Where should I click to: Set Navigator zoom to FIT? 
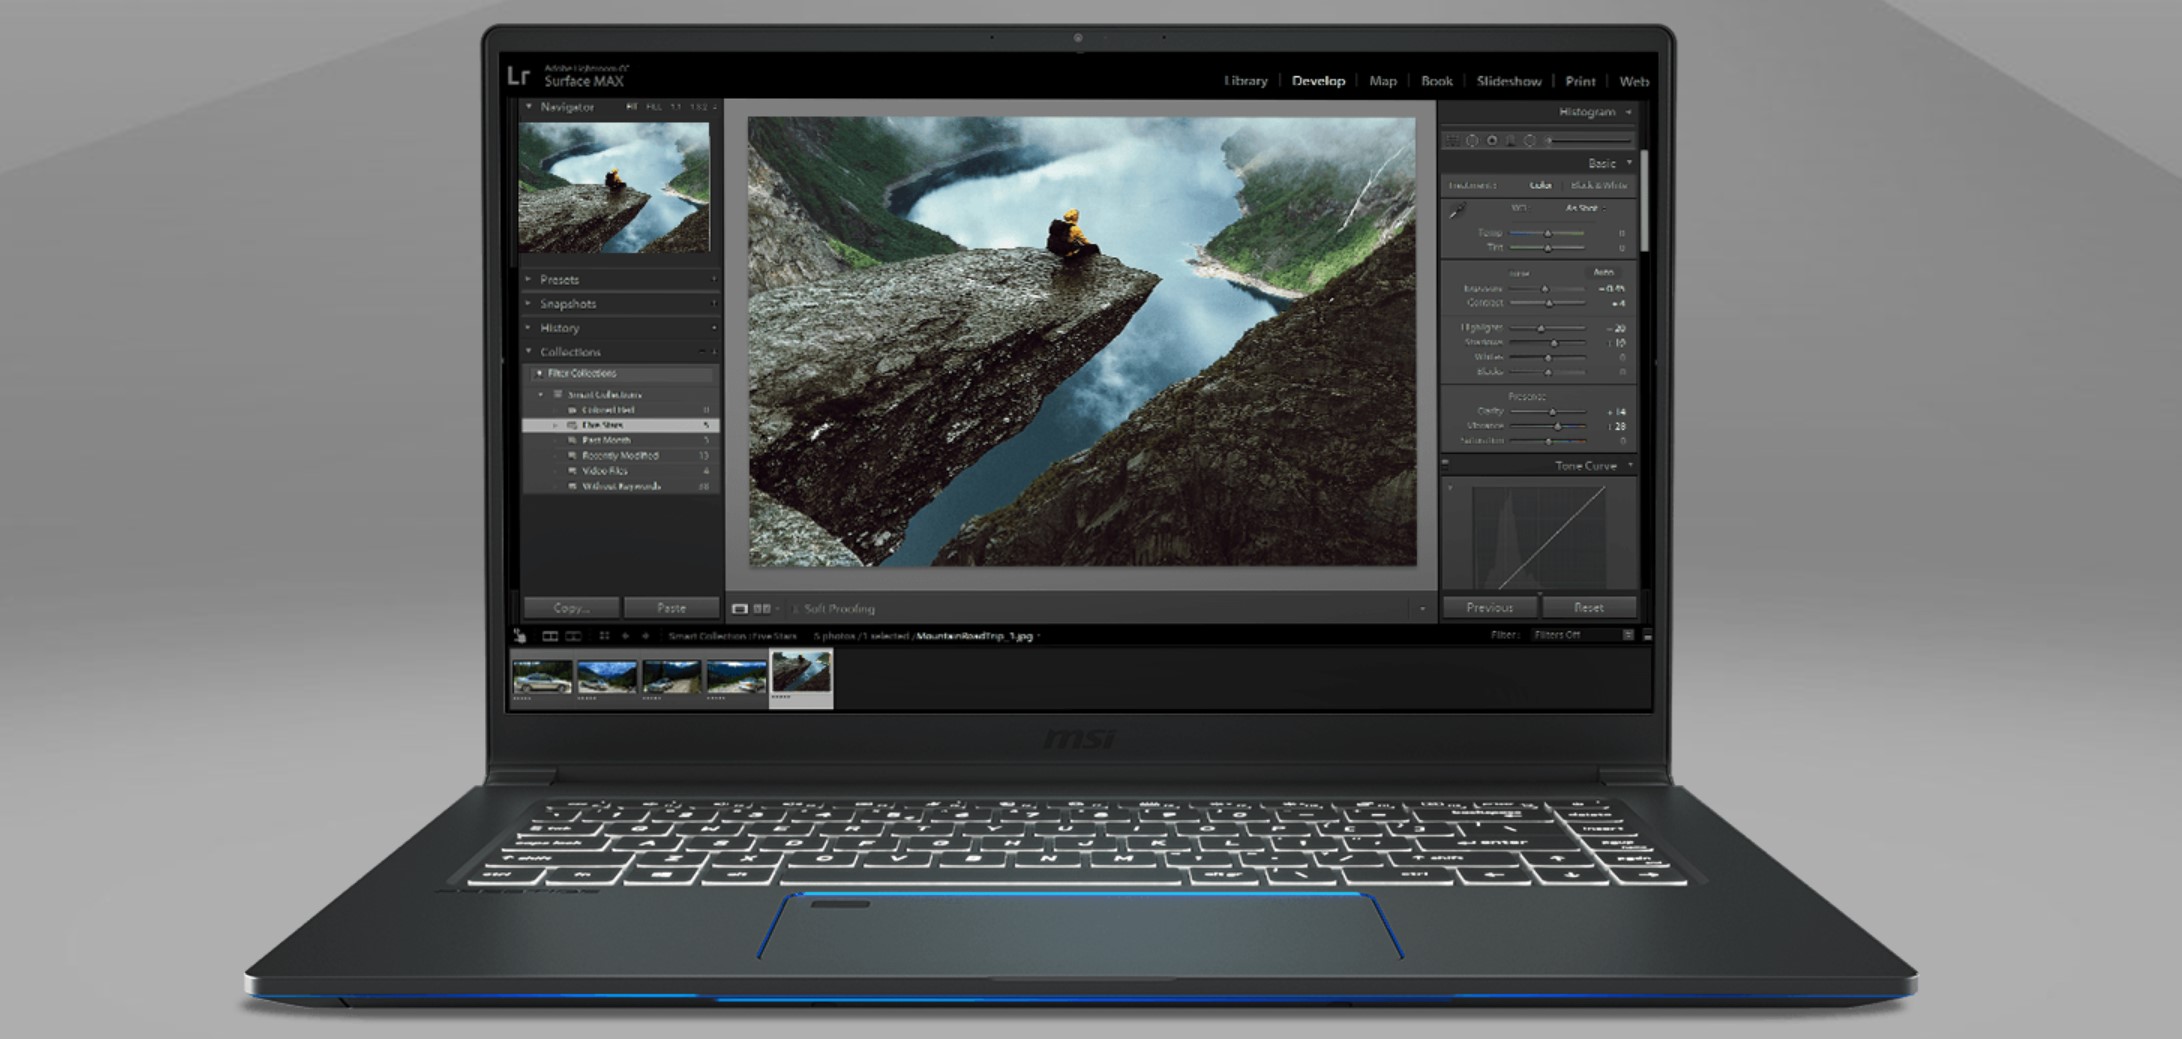point(632,106)
